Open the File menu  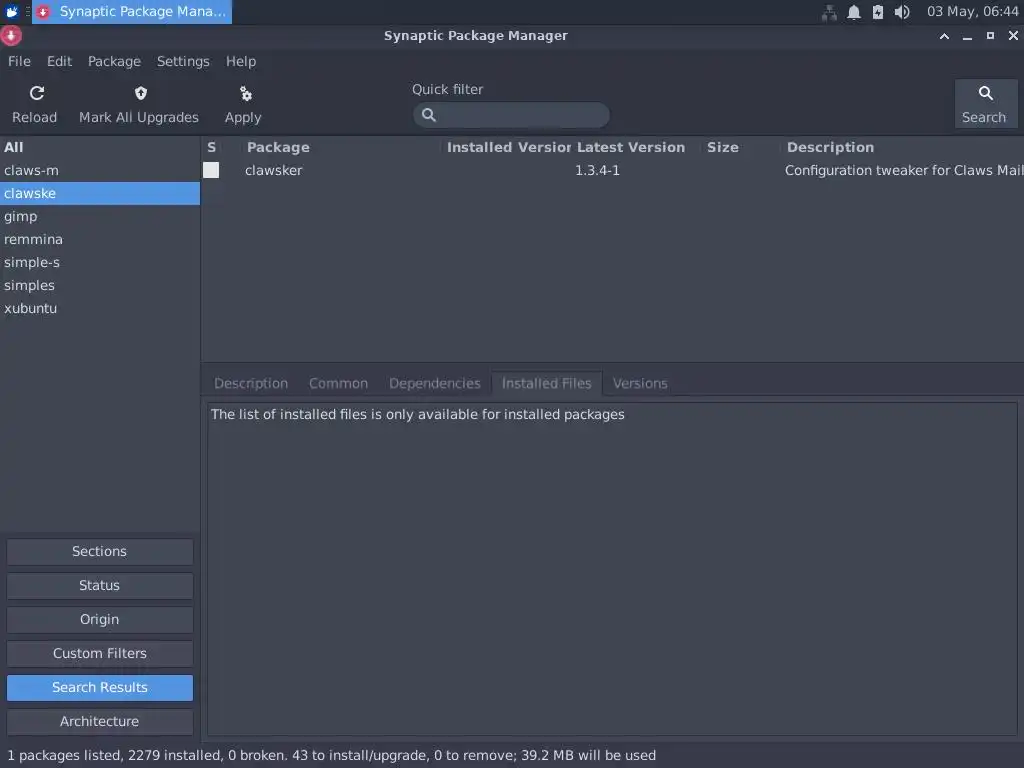tap(19, 61)
